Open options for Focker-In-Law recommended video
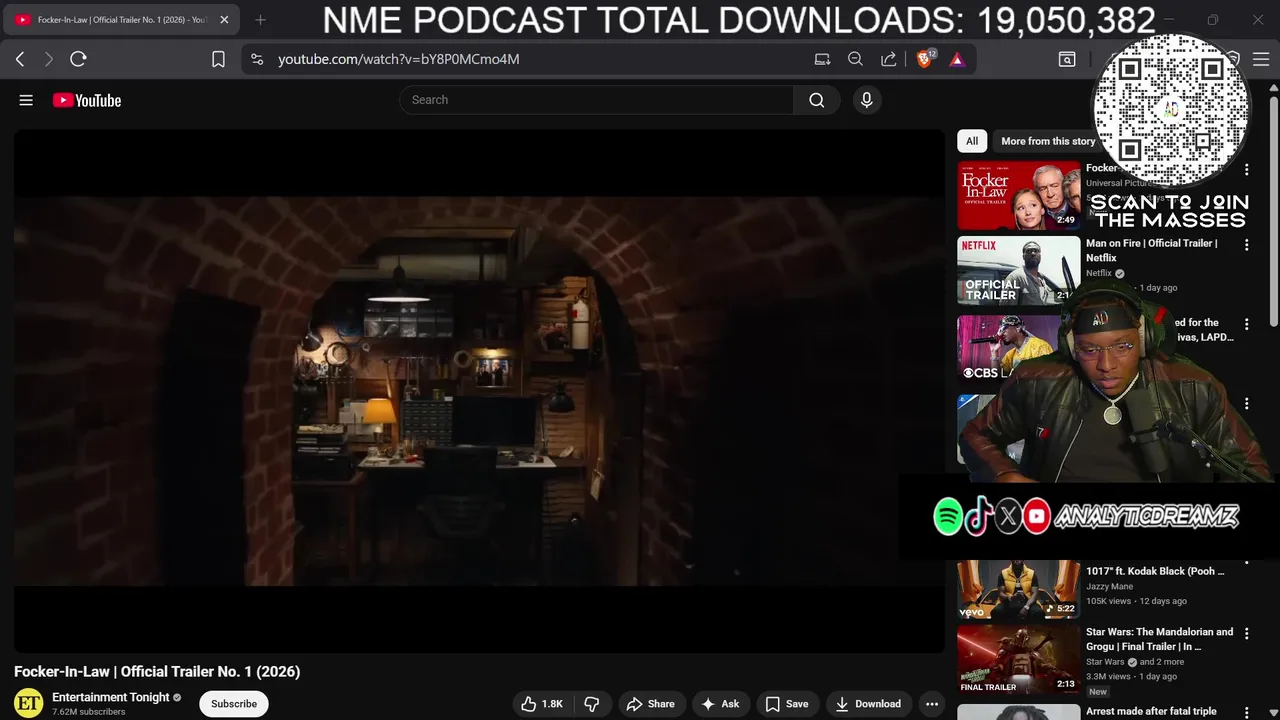 (x=1246, y=170)
